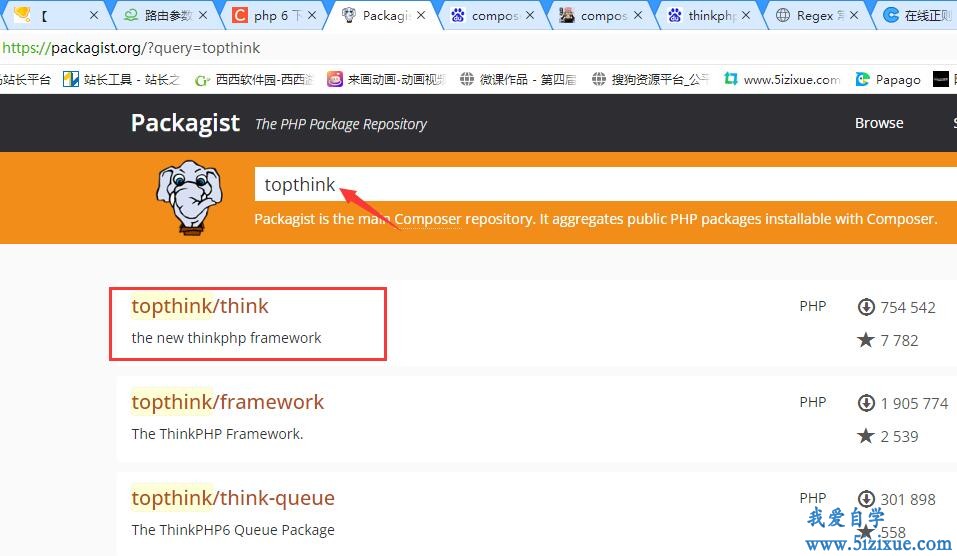
Task: Click the Packagist logo title
Action: tap(185, 123)
